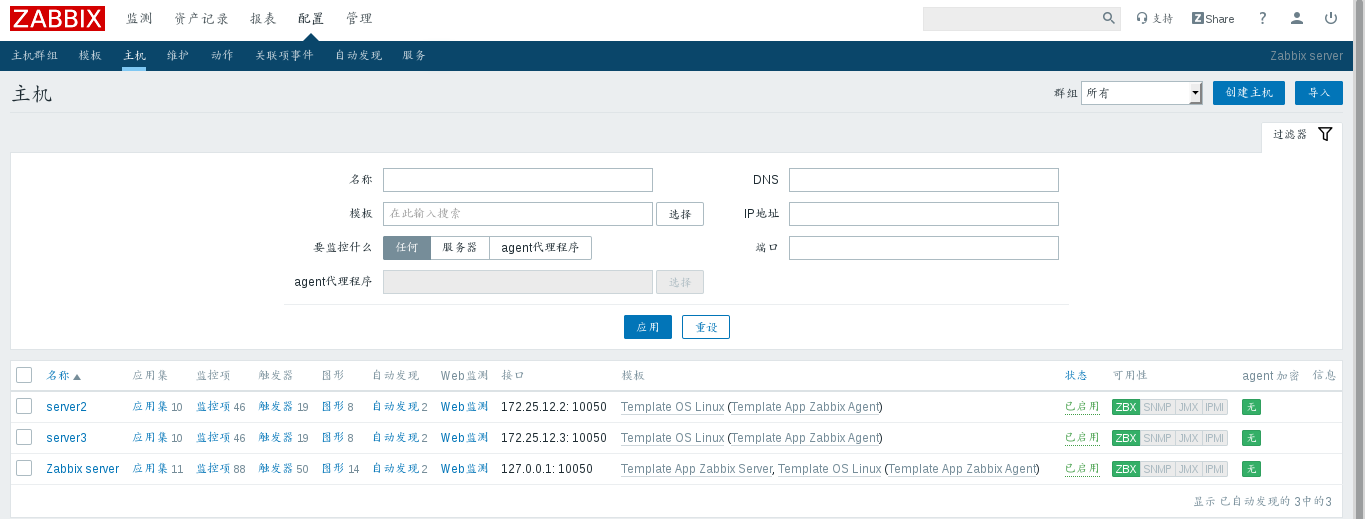1365x519 pixels.
Task: Click the search magnifier icon
Action: click(x=1109, y=18)
